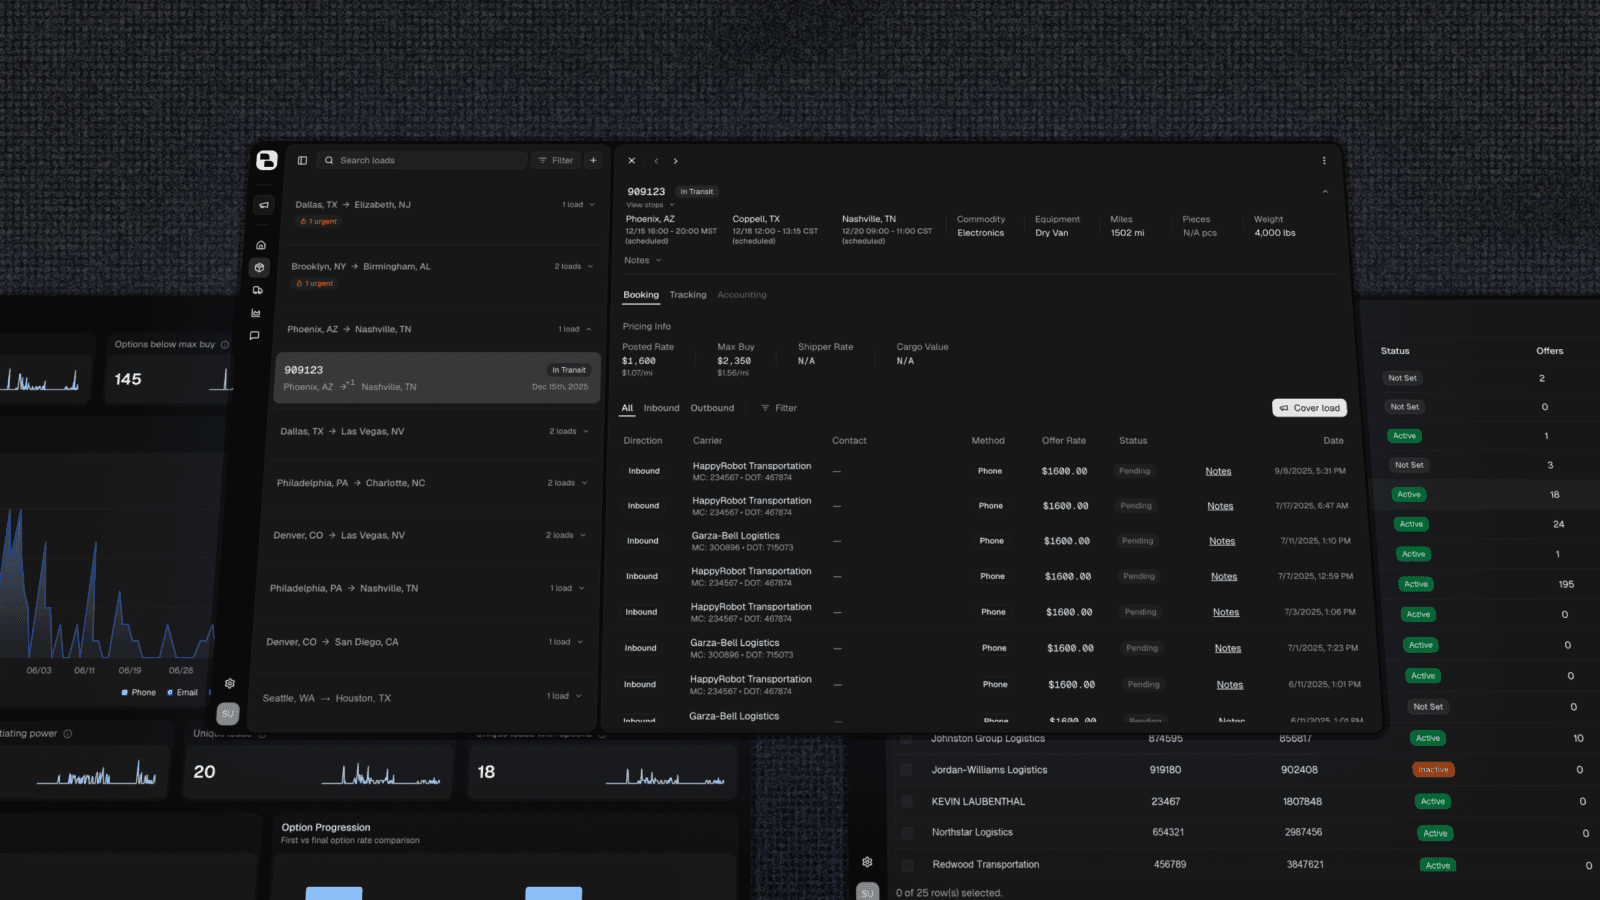Viewport: 1600px width, 900px height.
Task: Expand the Dallas, TX to Elizabeth, NJ lane
Action: coord(592,205)
